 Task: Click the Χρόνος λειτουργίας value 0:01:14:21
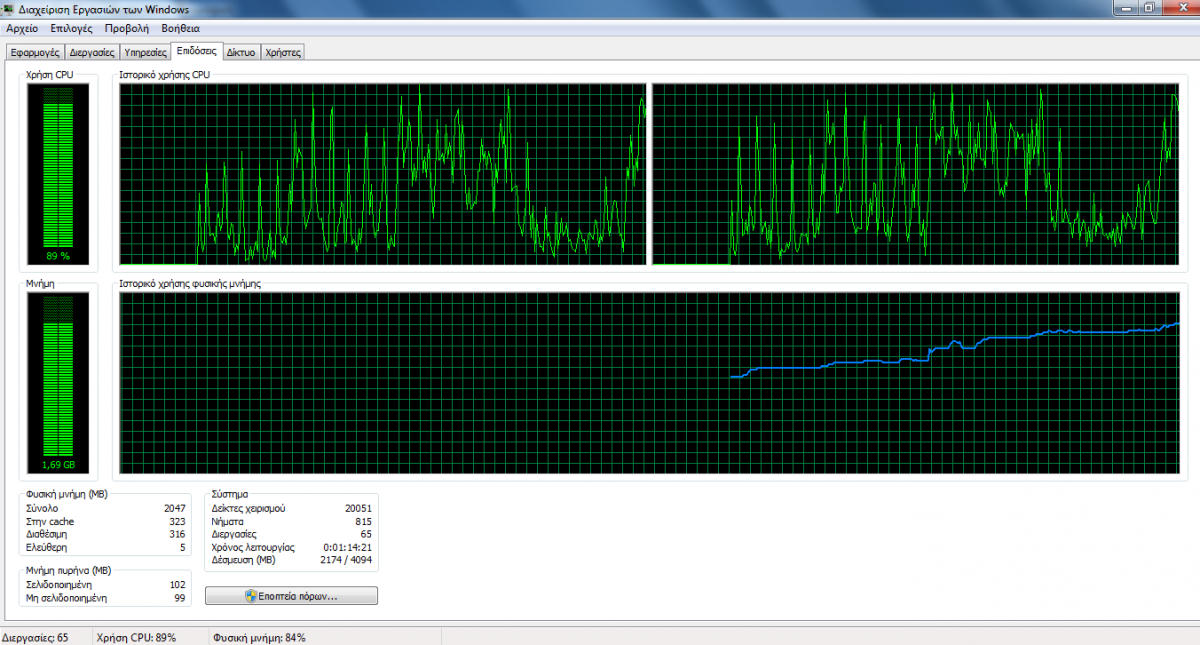(x=348, y=548)
